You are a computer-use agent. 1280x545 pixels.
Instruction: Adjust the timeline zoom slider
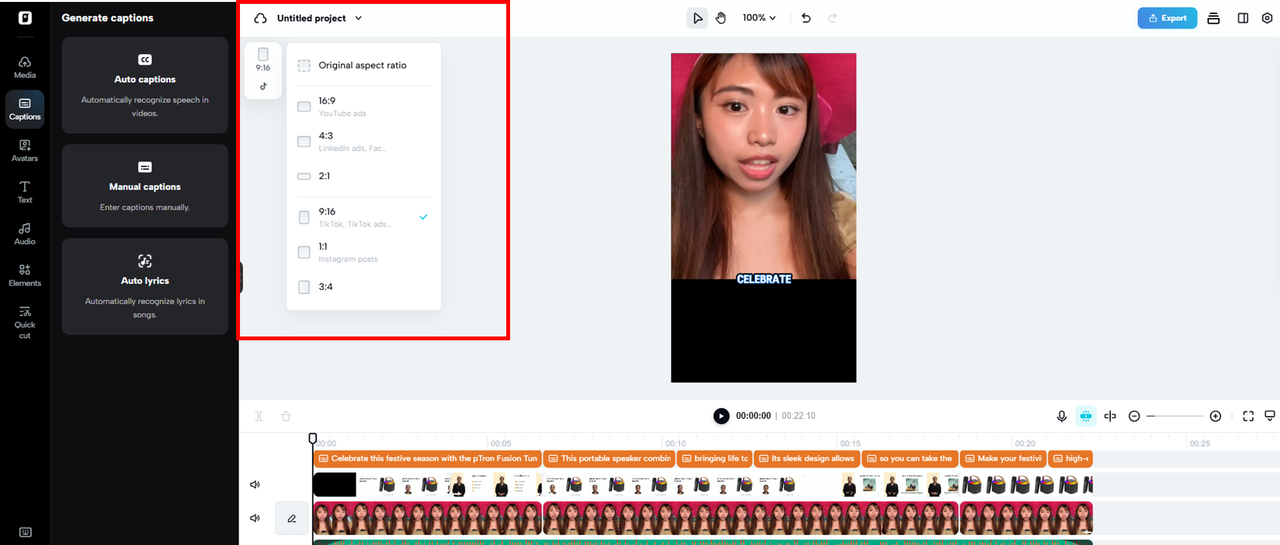click(x=1175, y=416)
